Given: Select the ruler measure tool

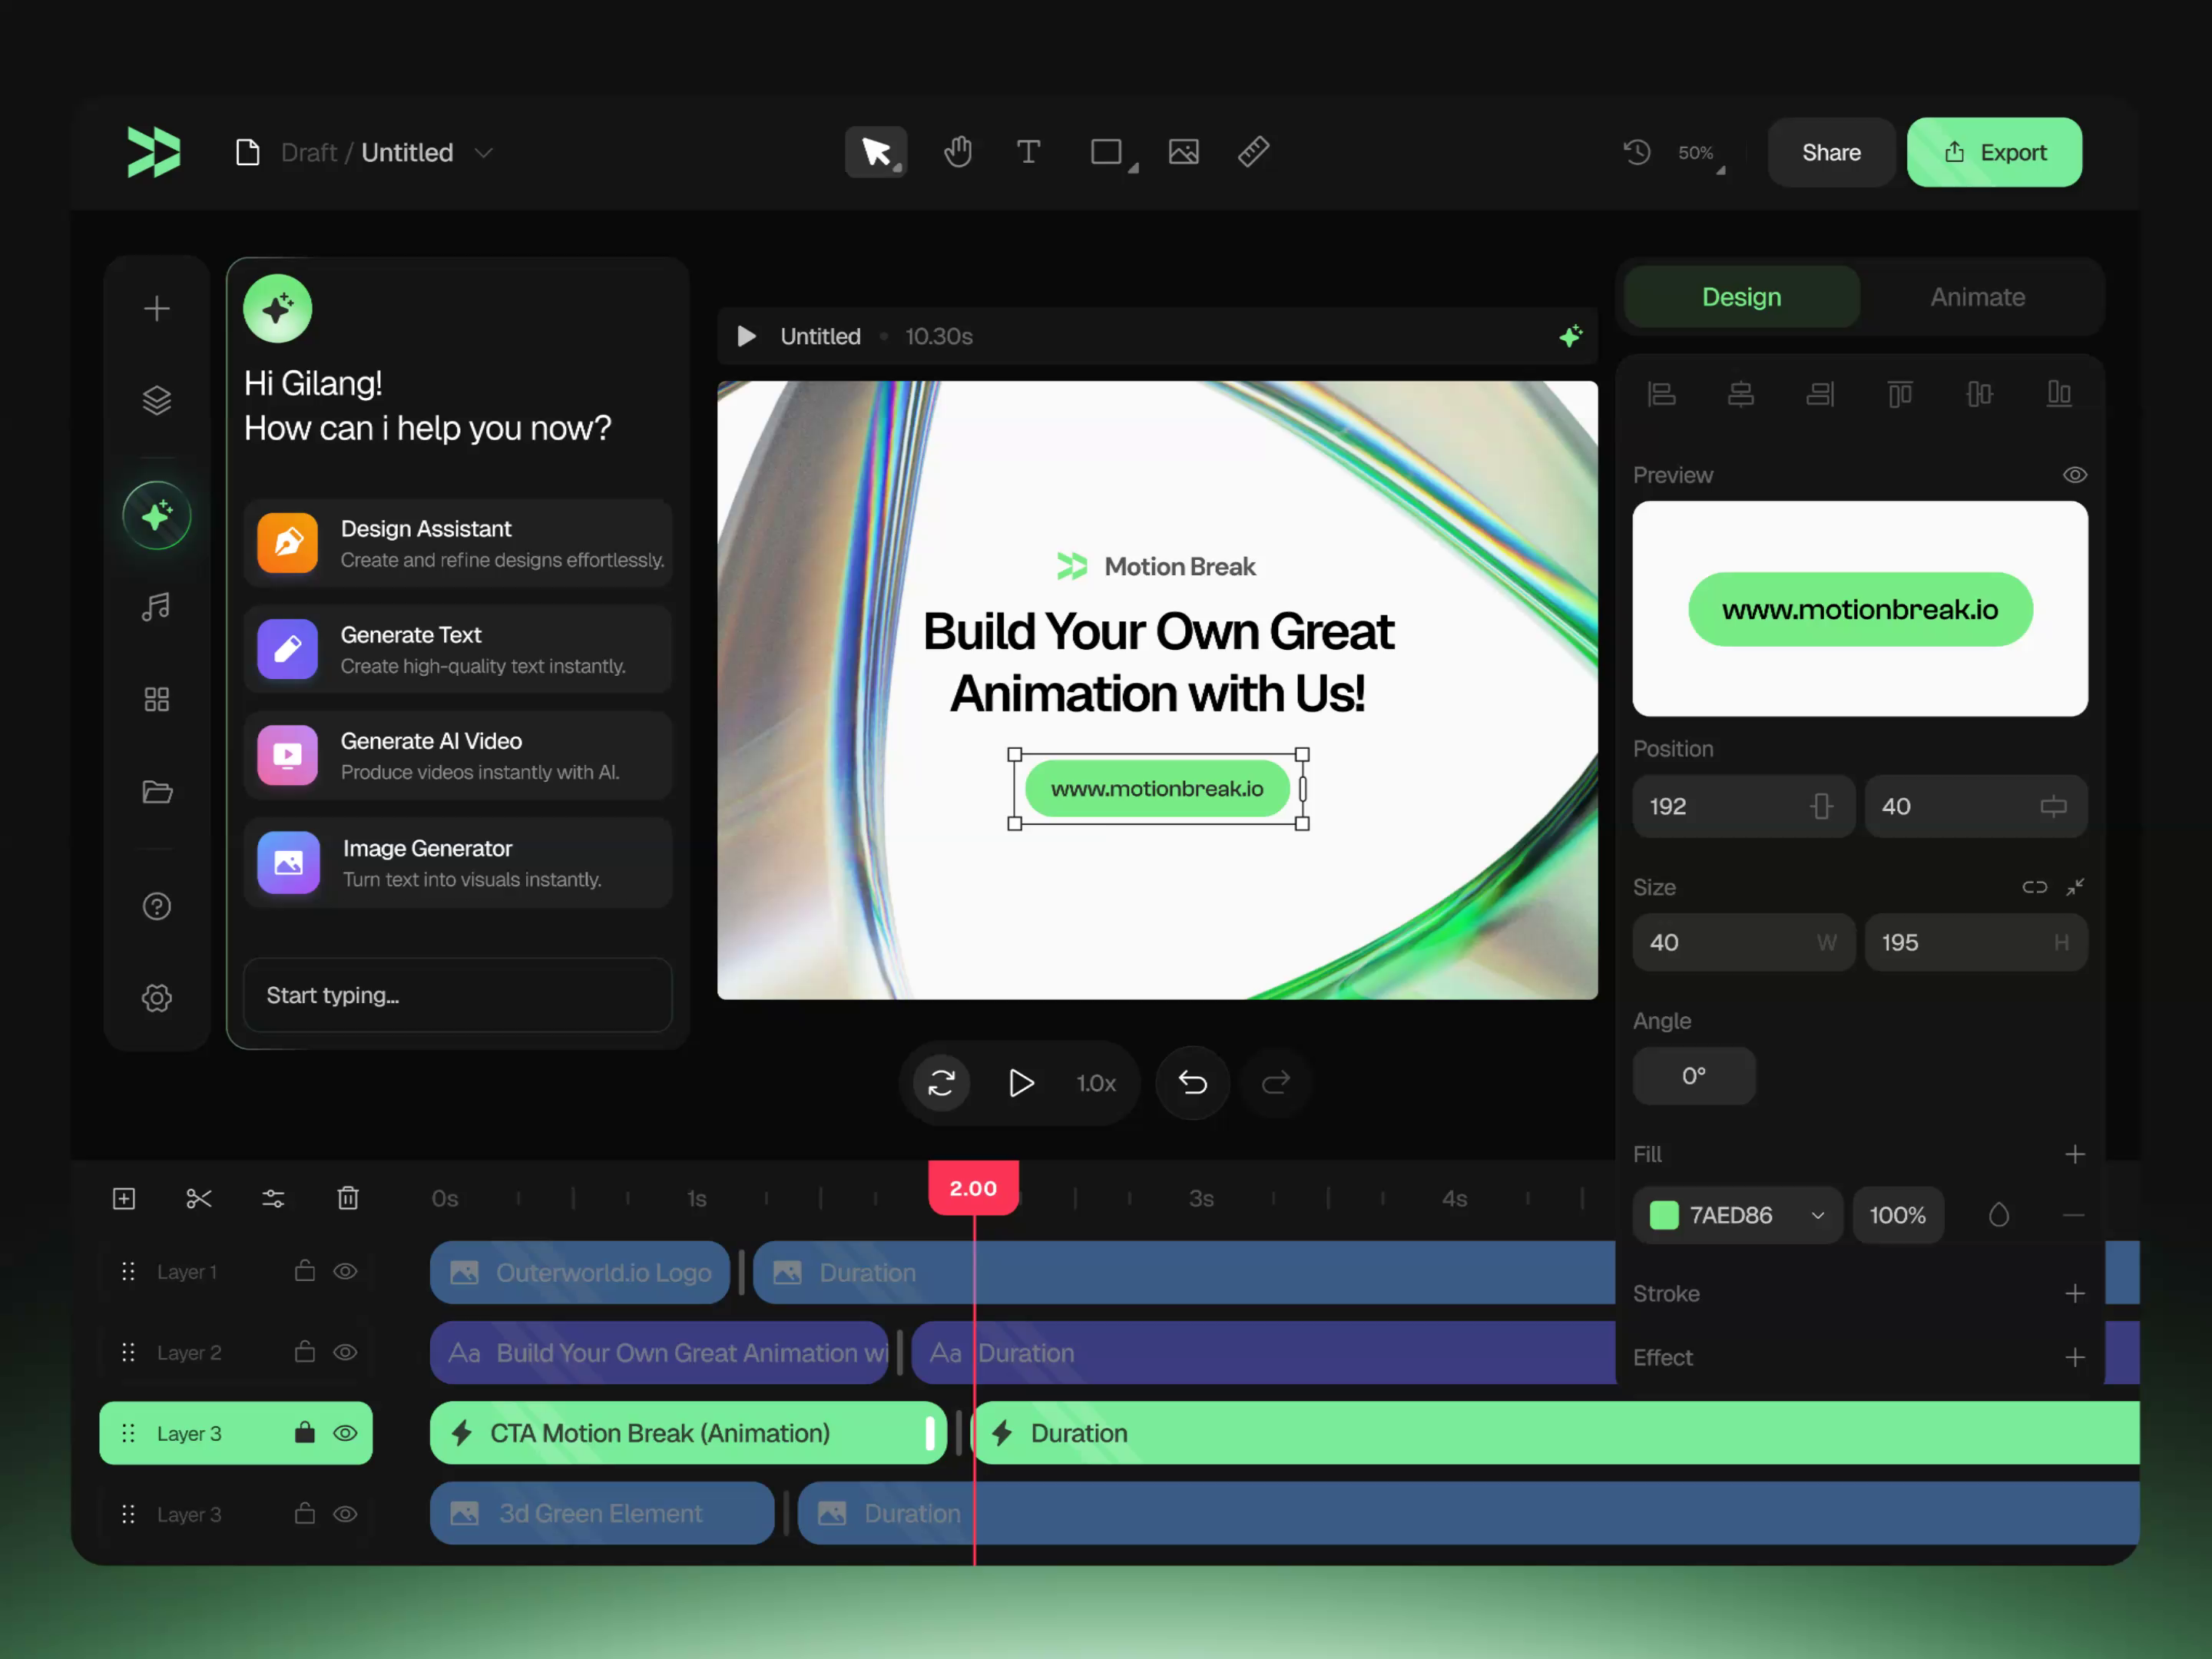Looking at the screenshot, I should click(1253, 152).
